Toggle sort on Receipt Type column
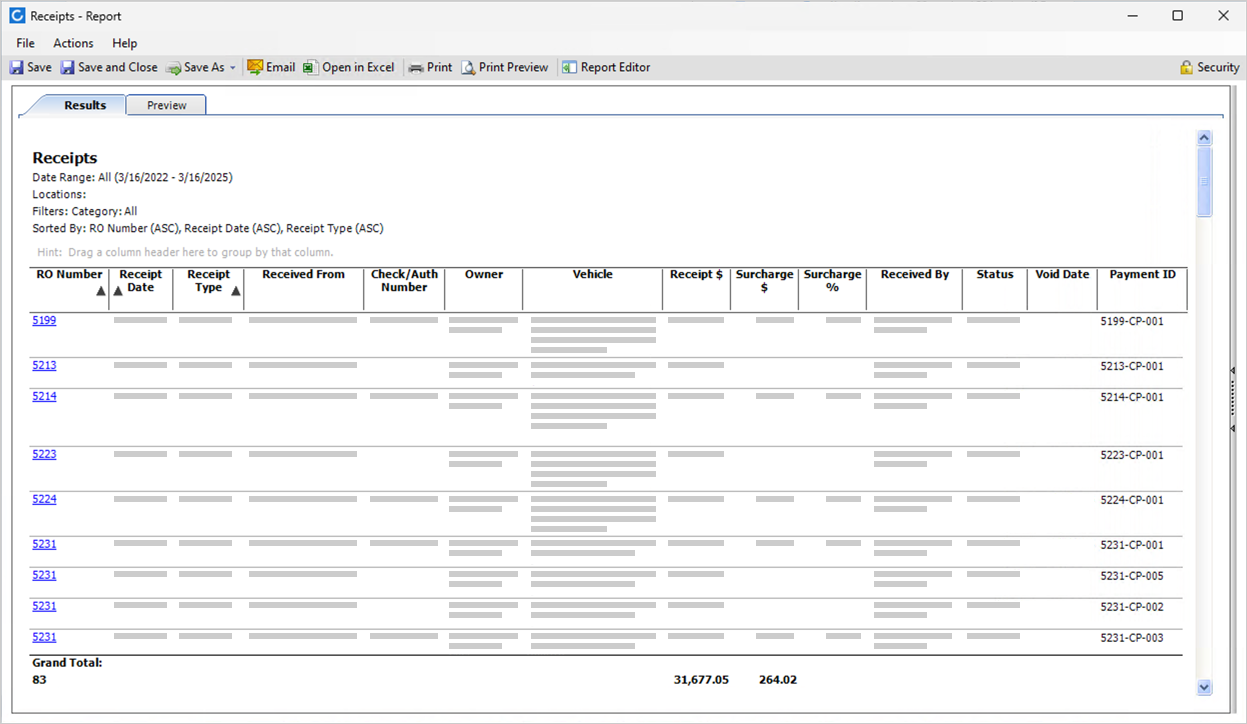The image size is (1247, 724). pyautogui.click(x=209, y=281)
